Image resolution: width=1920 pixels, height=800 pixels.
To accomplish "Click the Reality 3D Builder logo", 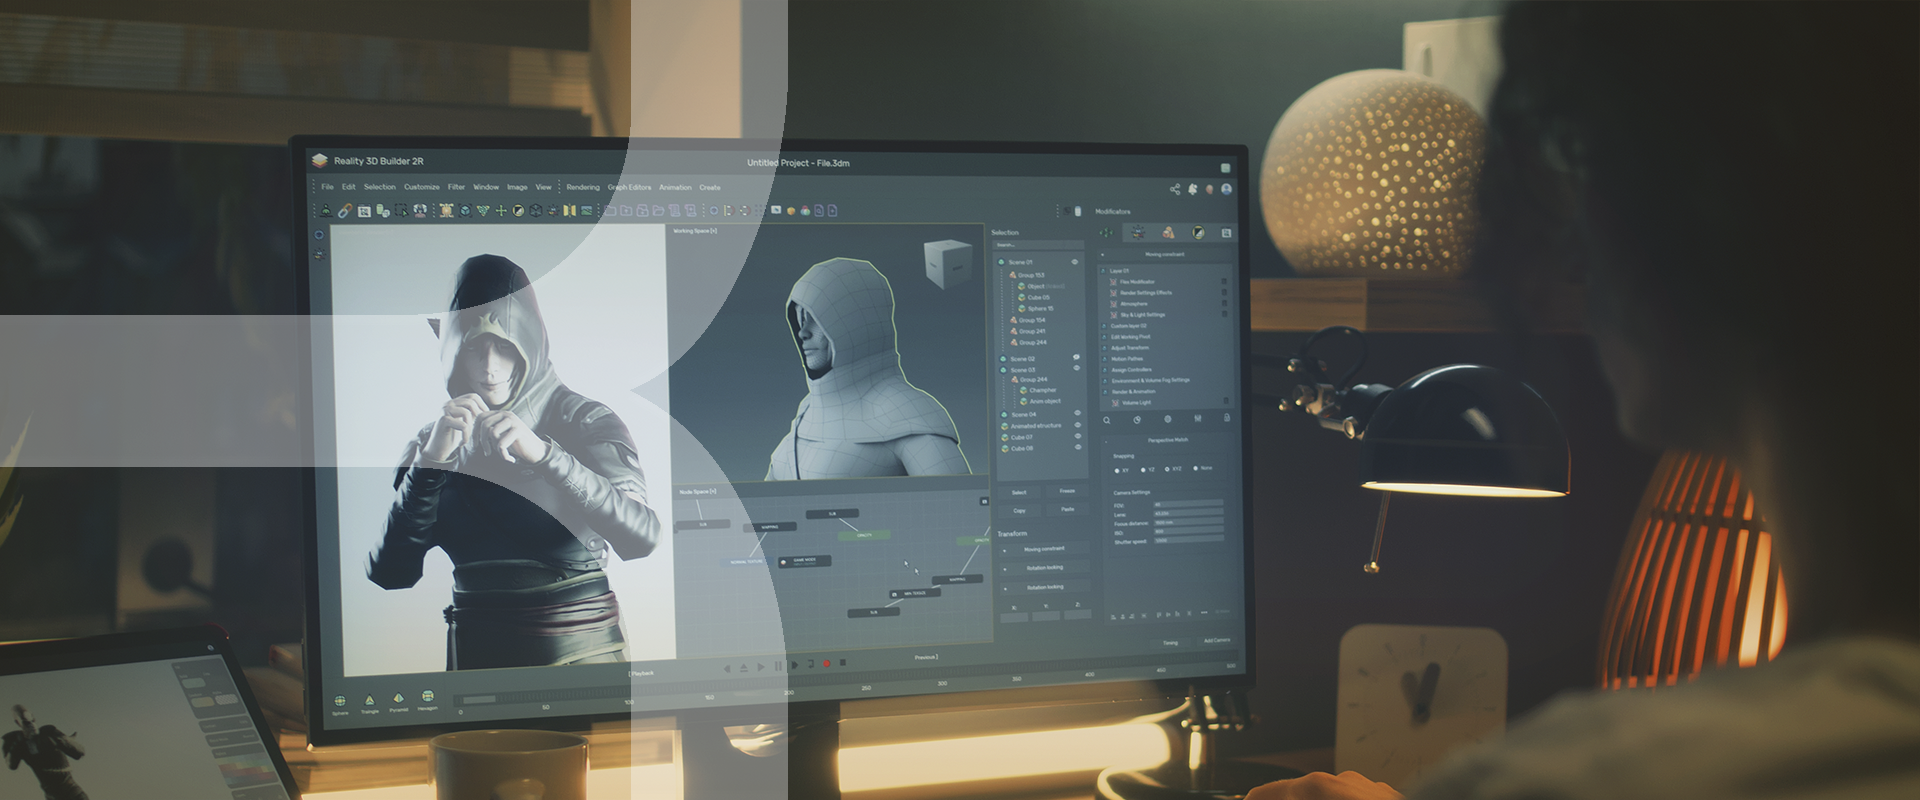I will tap(320, 160).
